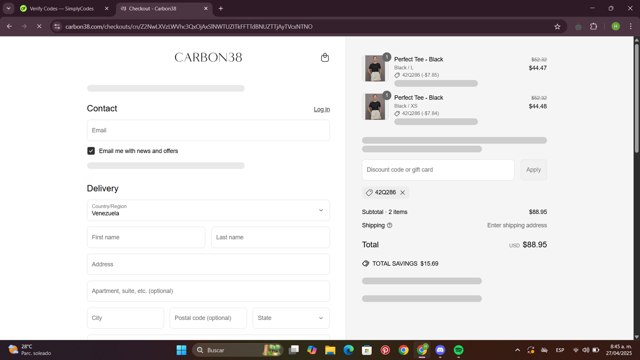Remove discount code 42Q286 with X
640x360 pixels.
pos(402,193)
